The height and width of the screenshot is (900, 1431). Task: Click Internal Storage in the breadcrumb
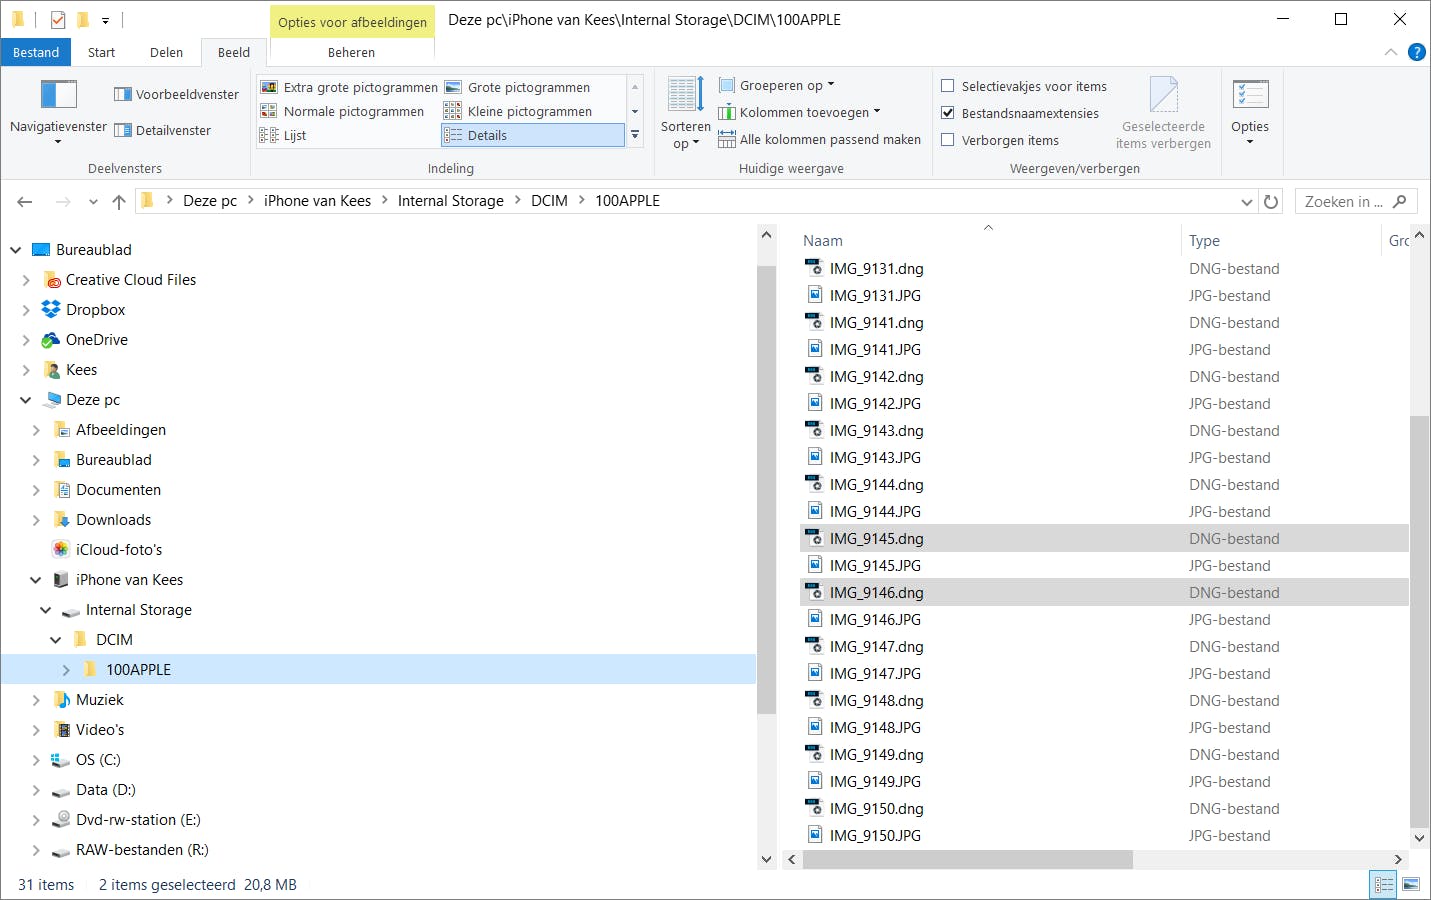pos(450,201)
